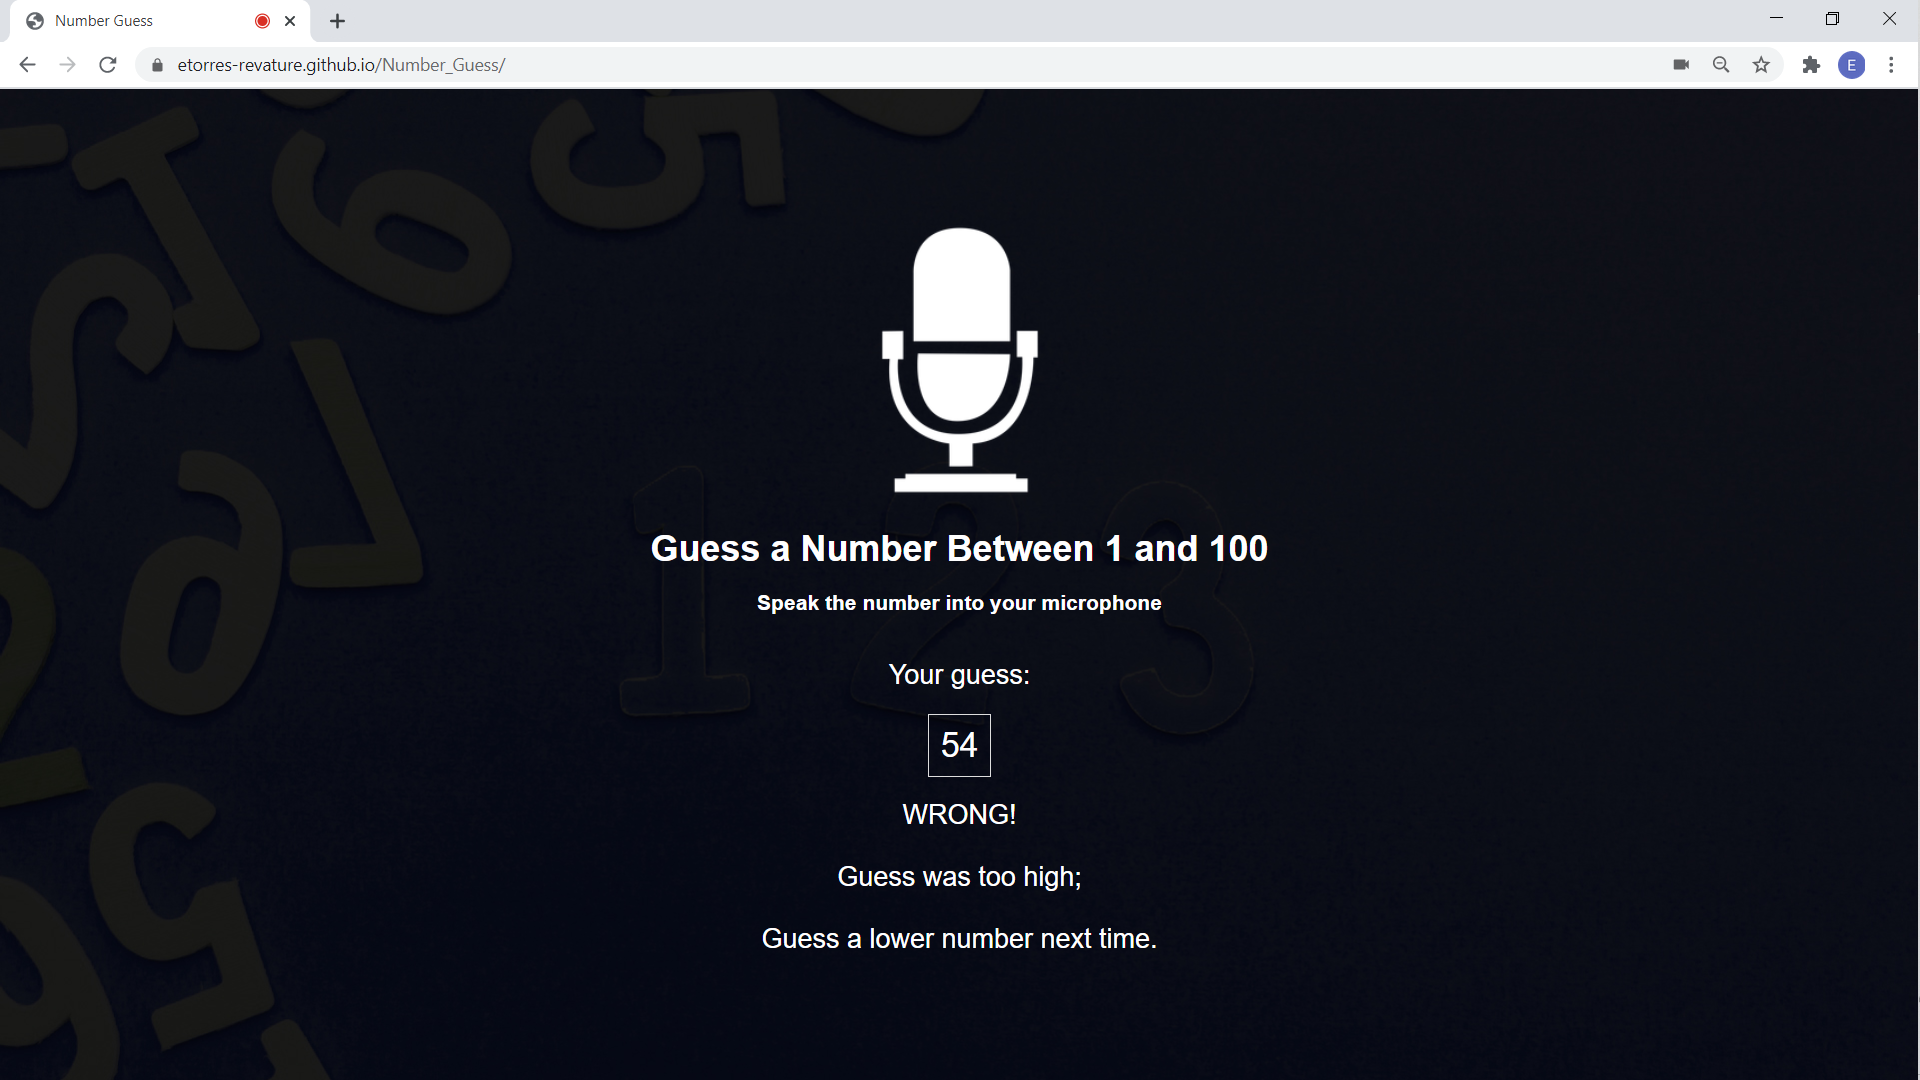Close the Number Guess tab

290,21
